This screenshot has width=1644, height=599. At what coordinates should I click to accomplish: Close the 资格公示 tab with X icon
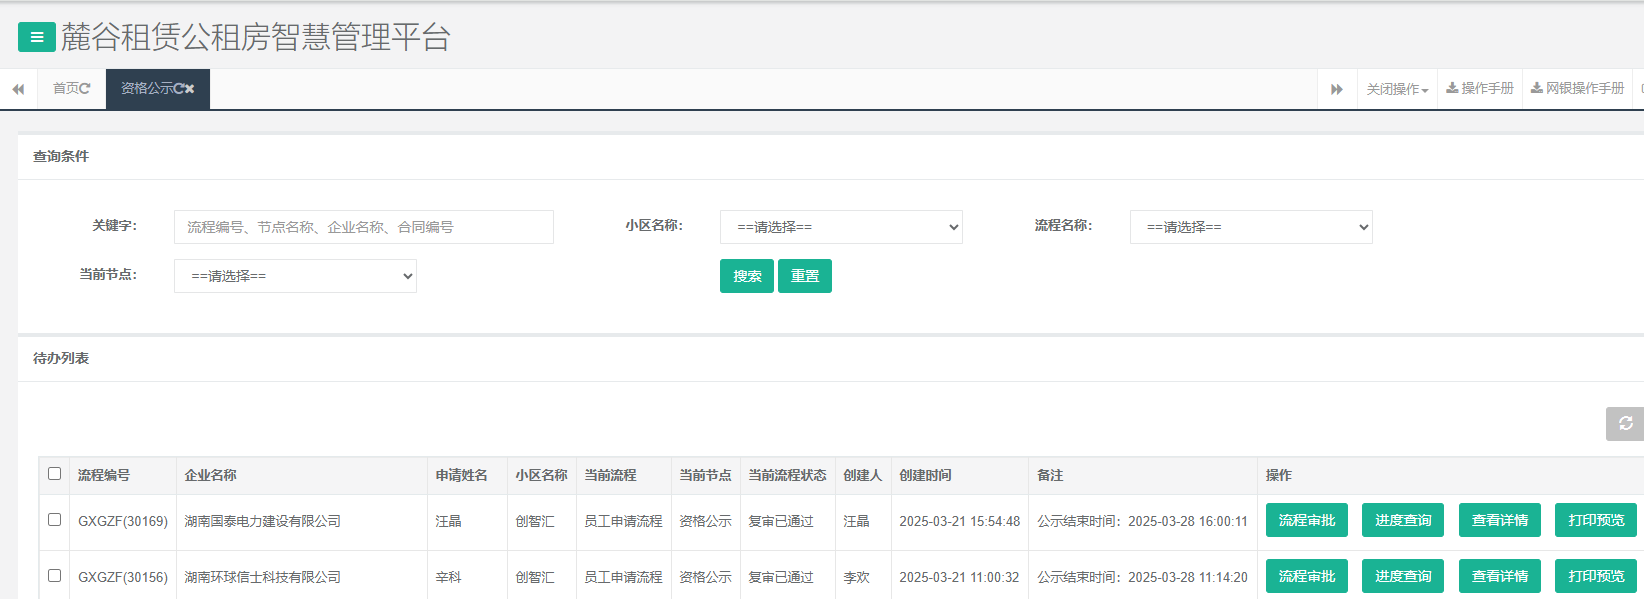[189, 89]
